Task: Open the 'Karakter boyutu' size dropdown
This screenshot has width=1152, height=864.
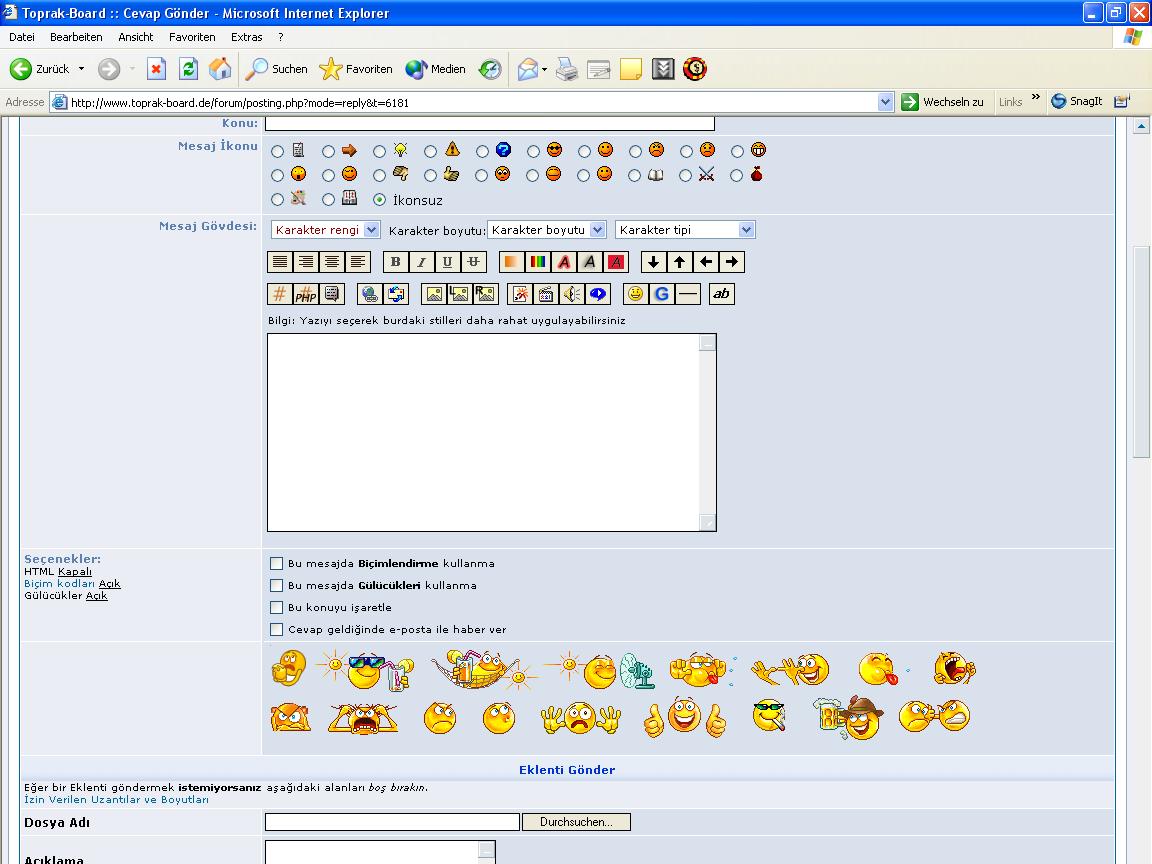Action: [x=547, y=230]
